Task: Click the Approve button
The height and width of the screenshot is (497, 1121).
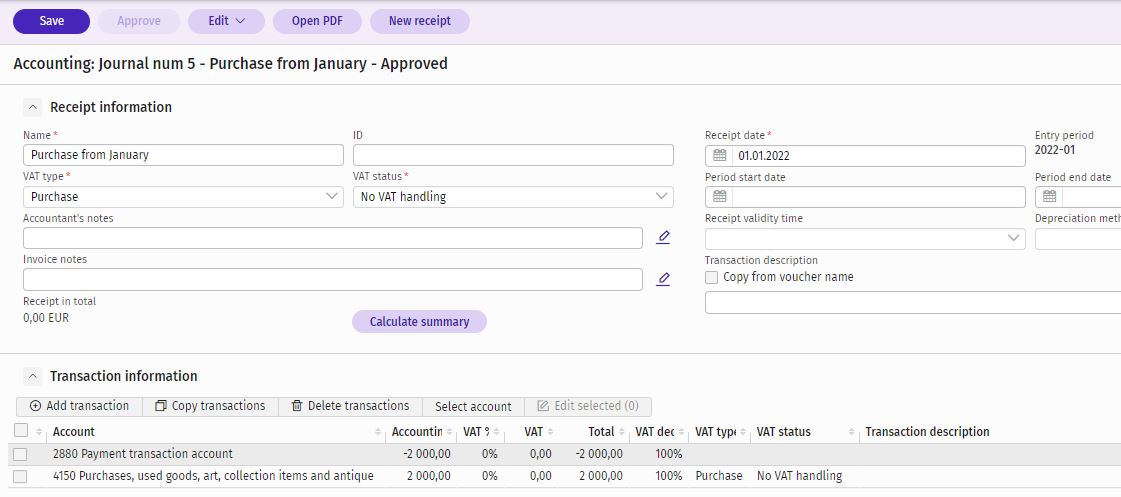Action: pyautogui.click(x=139, y=21)
